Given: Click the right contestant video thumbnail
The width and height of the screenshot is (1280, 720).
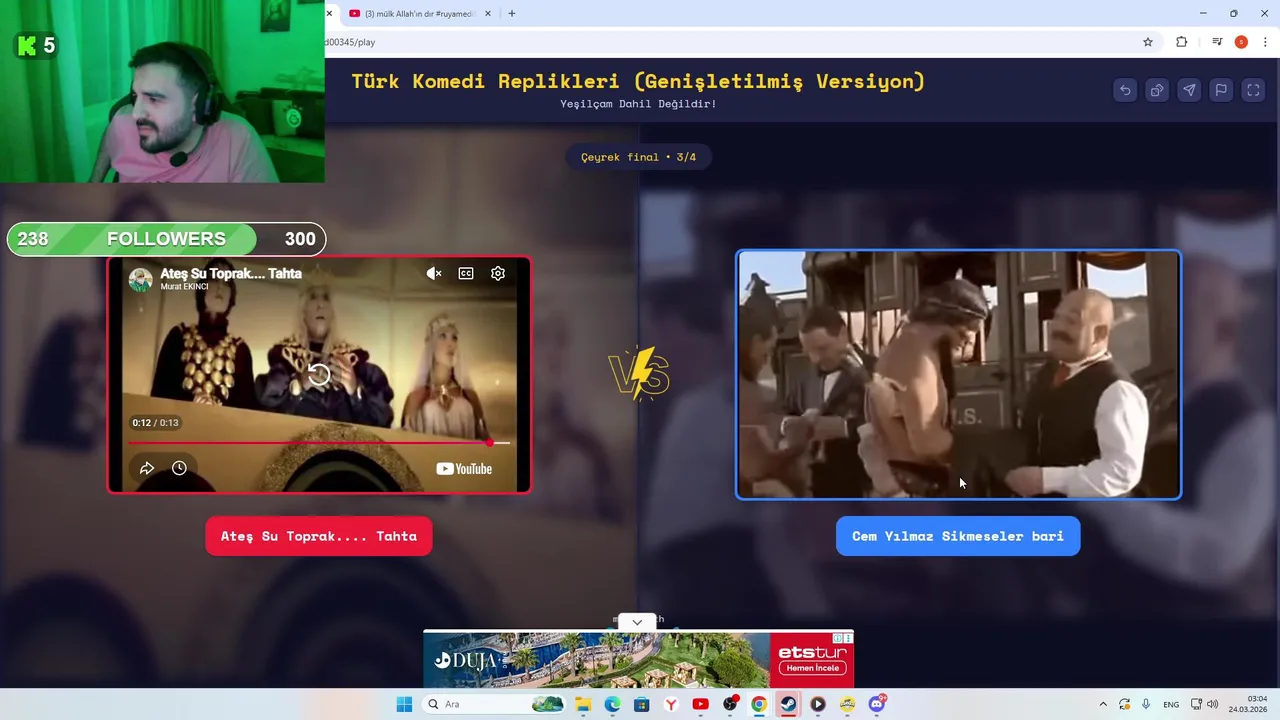Looking at the screenshot, I should click(x=958, y=374).
